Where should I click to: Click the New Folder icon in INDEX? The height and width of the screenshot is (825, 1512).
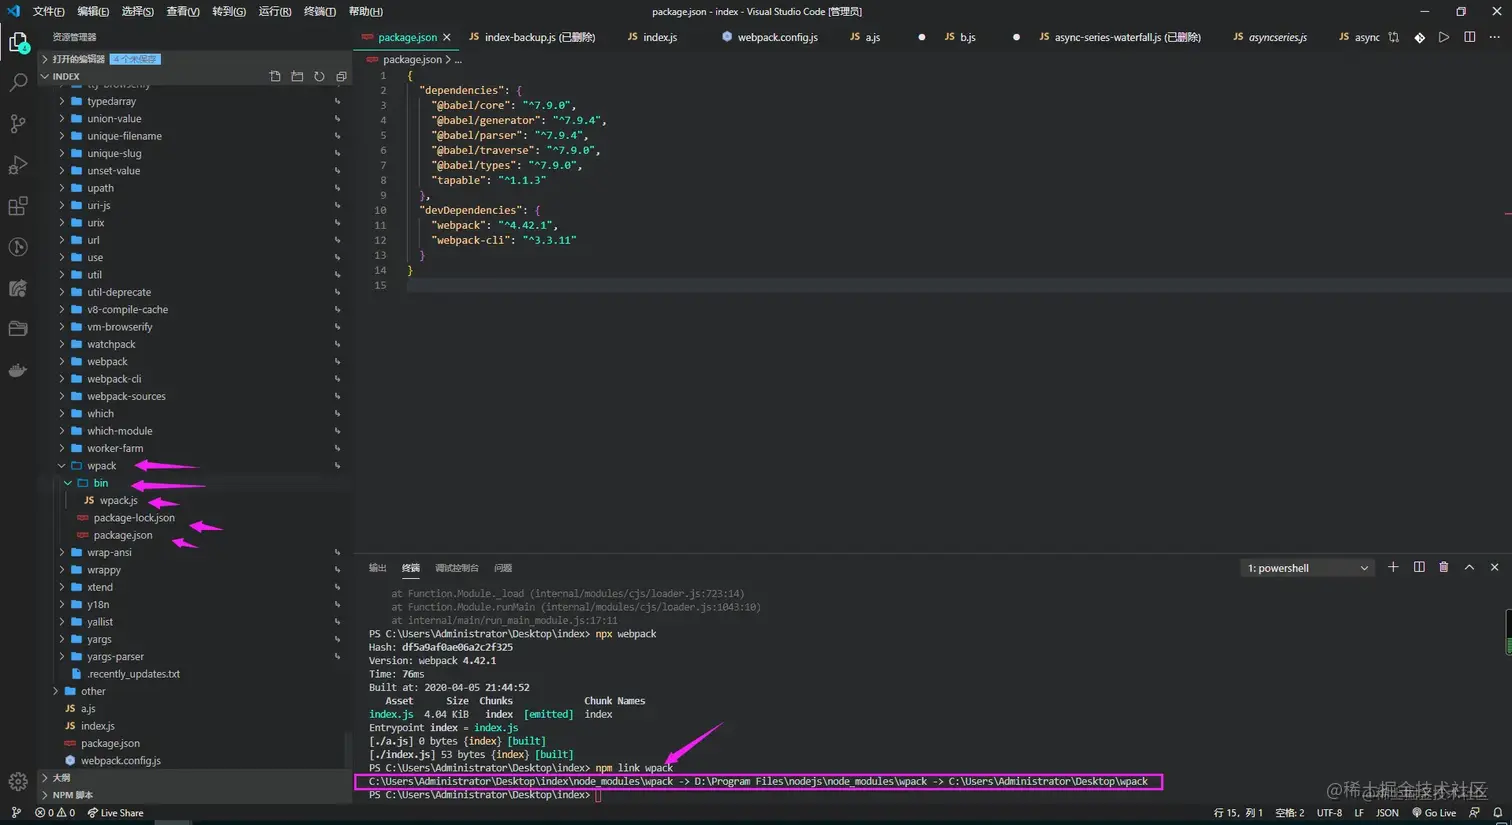(297, 76)
